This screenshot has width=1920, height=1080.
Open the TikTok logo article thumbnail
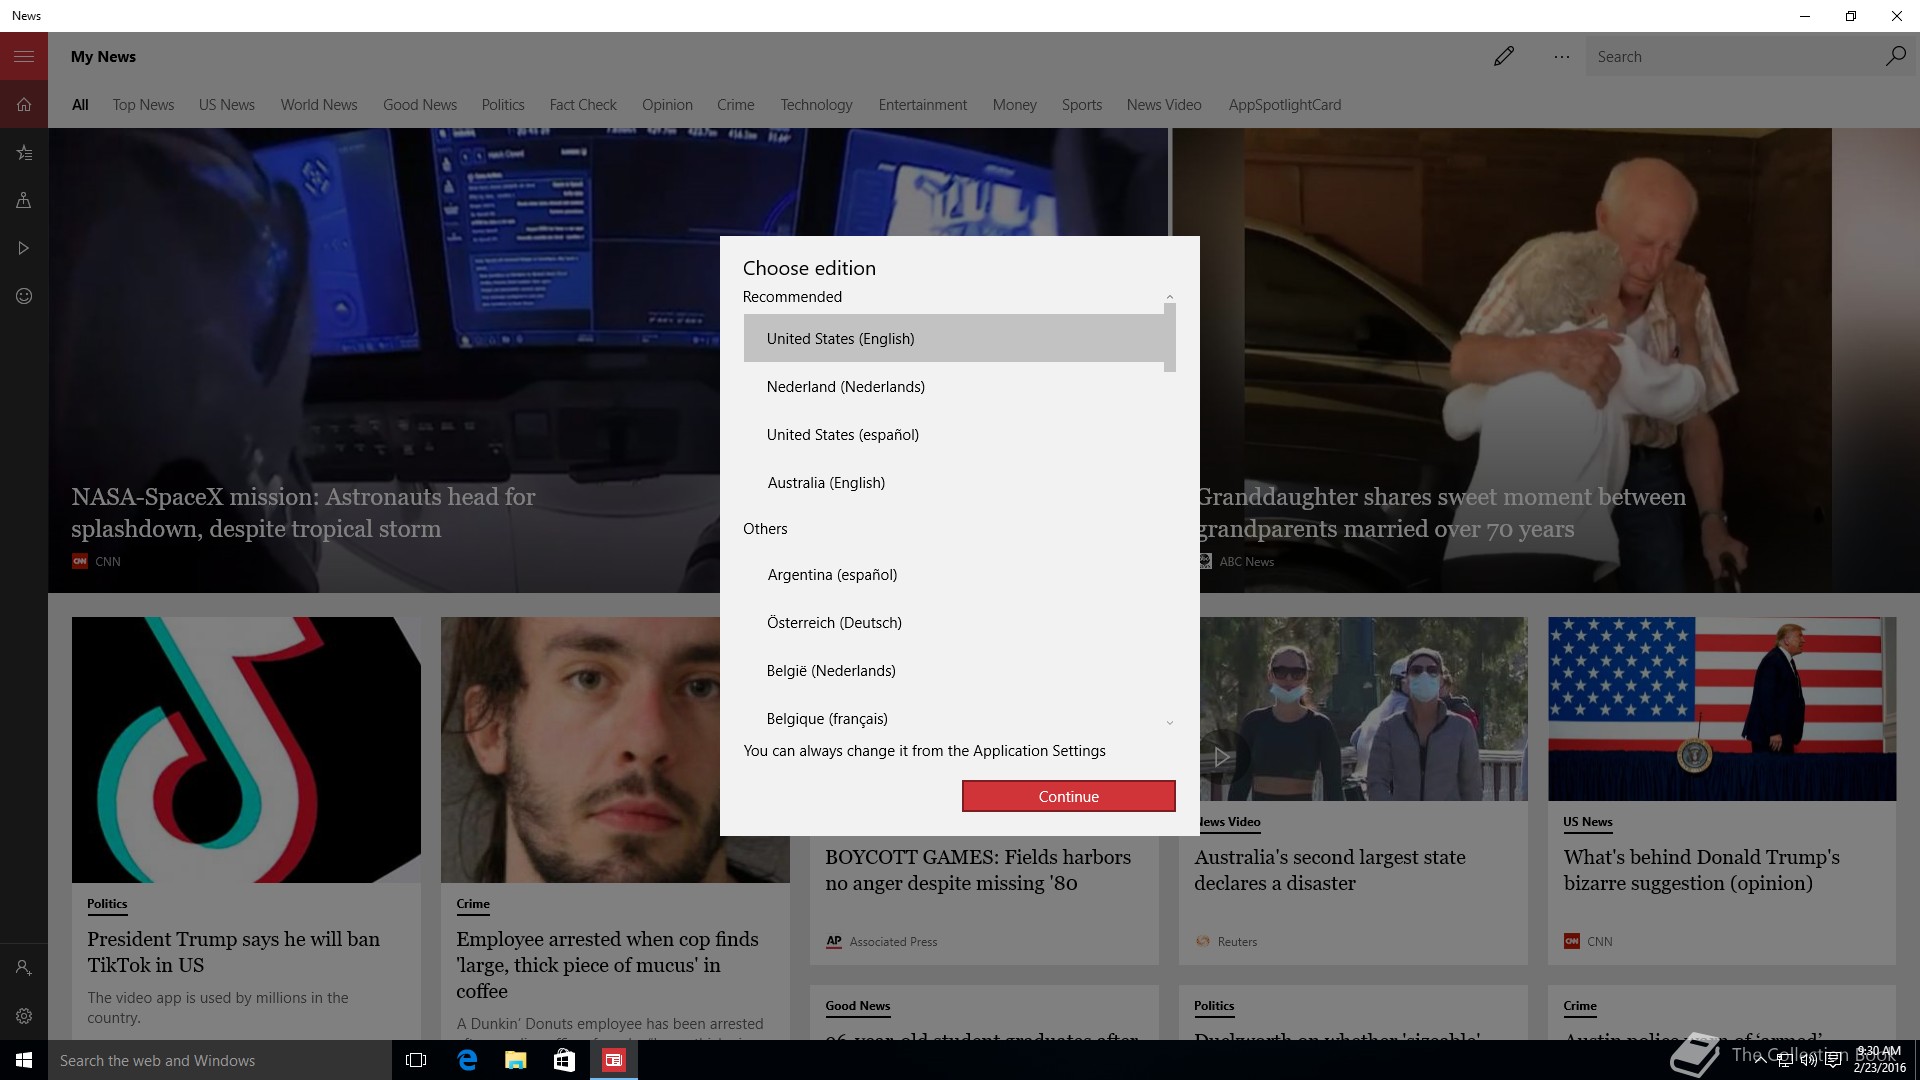[x=246, y=750]
